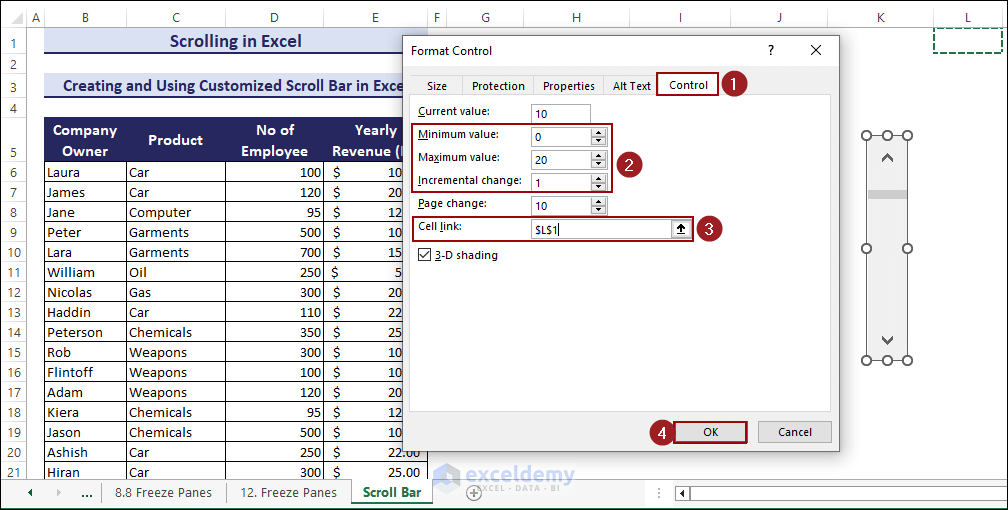Select the cell containing Gas
The height and width of the screenshot is (510, 1008).
176,292
